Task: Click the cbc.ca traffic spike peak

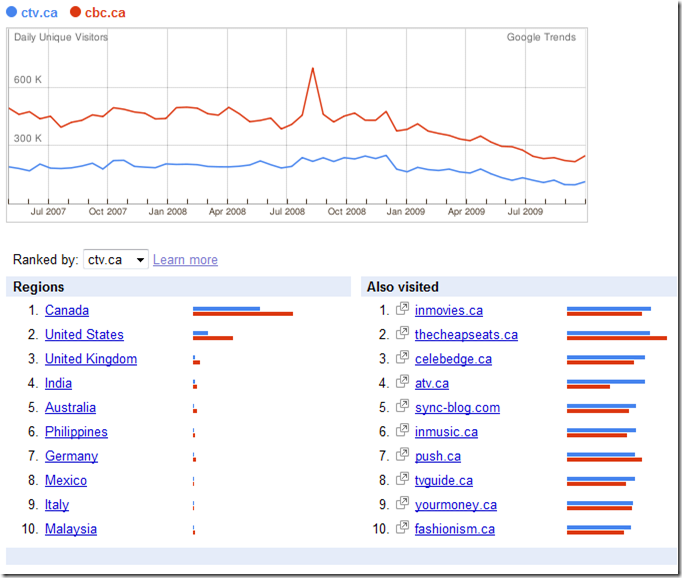Action: pos(313,69)
